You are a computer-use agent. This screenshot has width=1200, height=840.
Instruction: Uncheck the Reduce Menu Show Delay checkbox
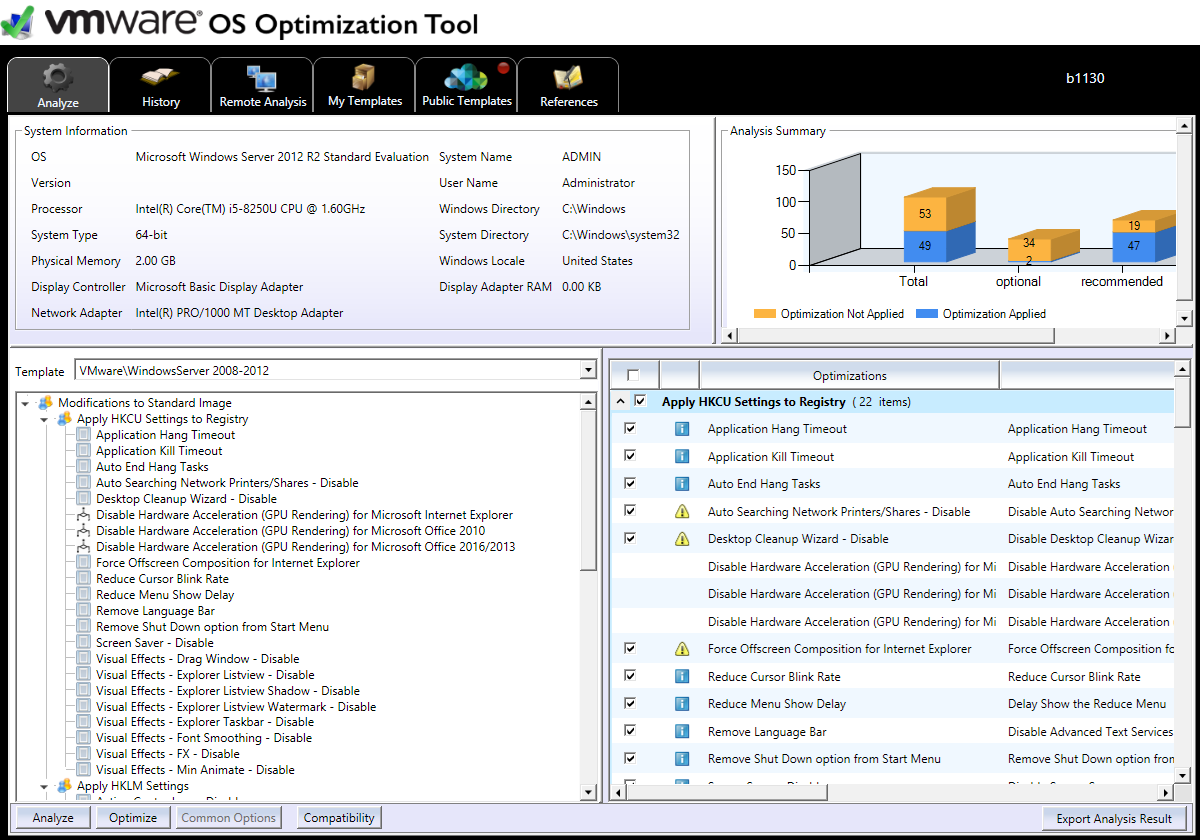tap(630, 703)
